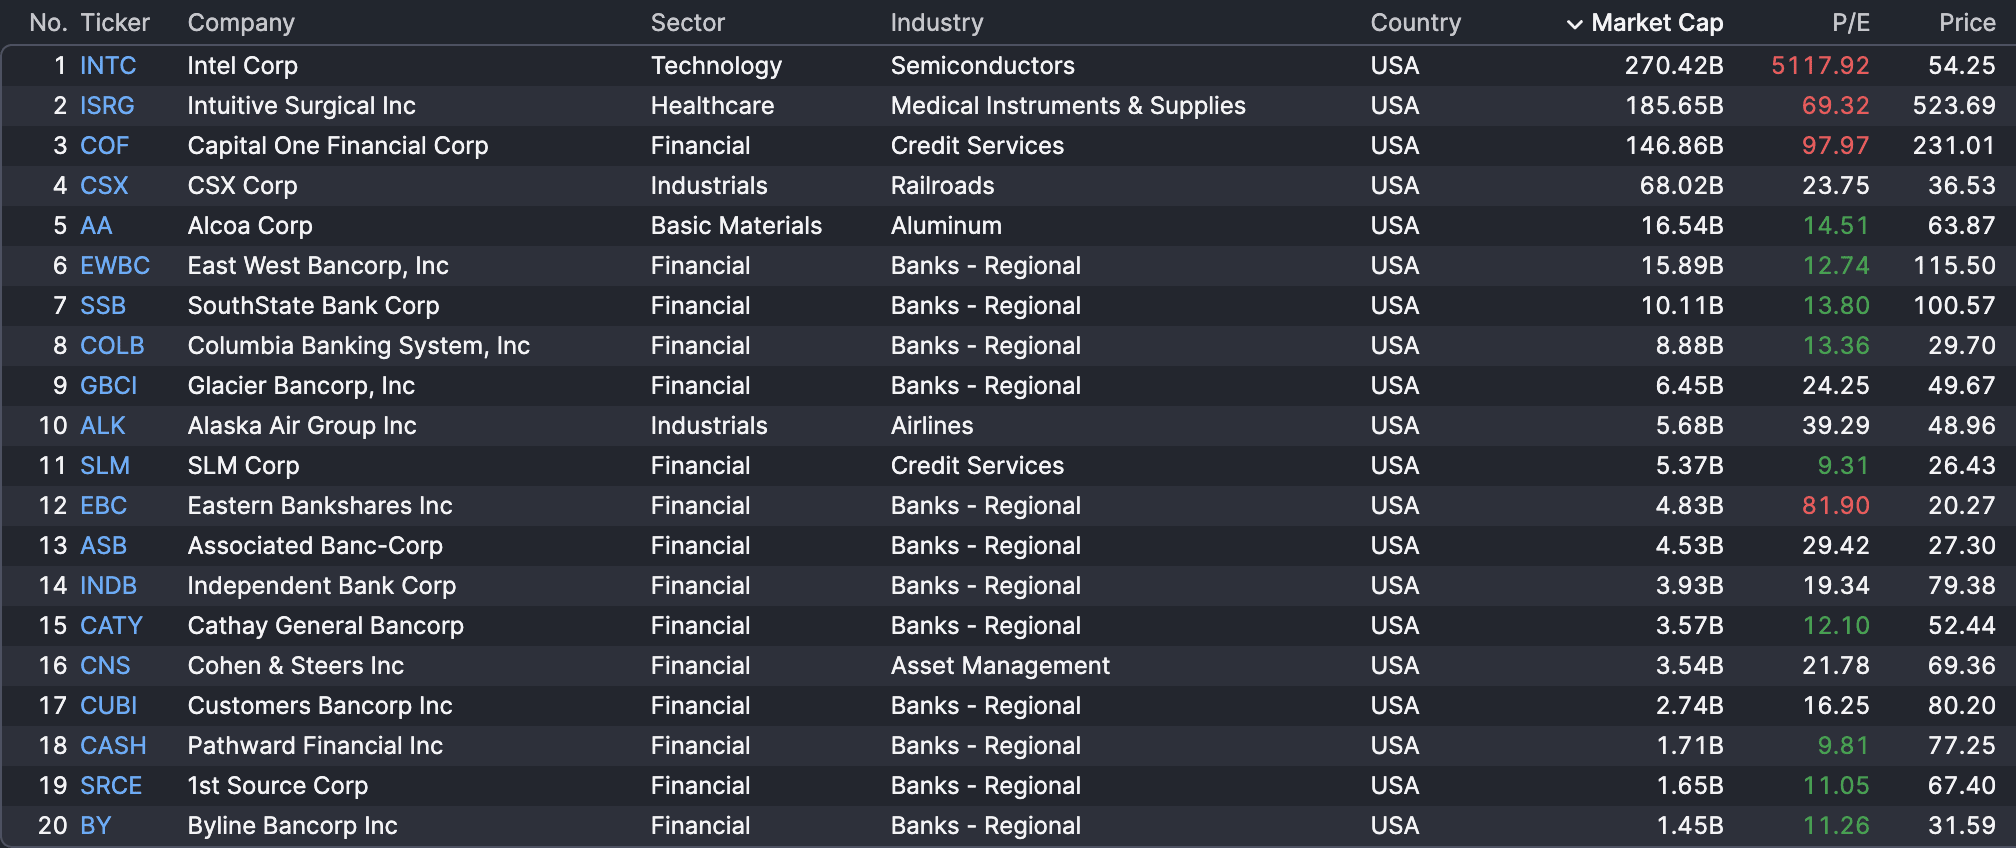
Task: Click the Country column header
Action: pos(1415,23)
